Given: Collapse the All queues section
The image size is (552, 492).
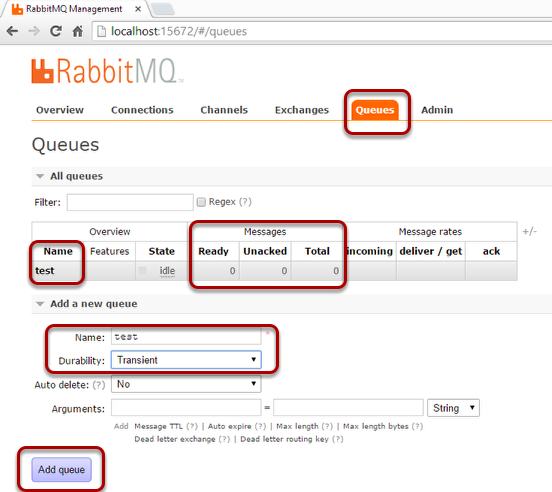Looking at the screenshot, I should click(x=40, y=176).
